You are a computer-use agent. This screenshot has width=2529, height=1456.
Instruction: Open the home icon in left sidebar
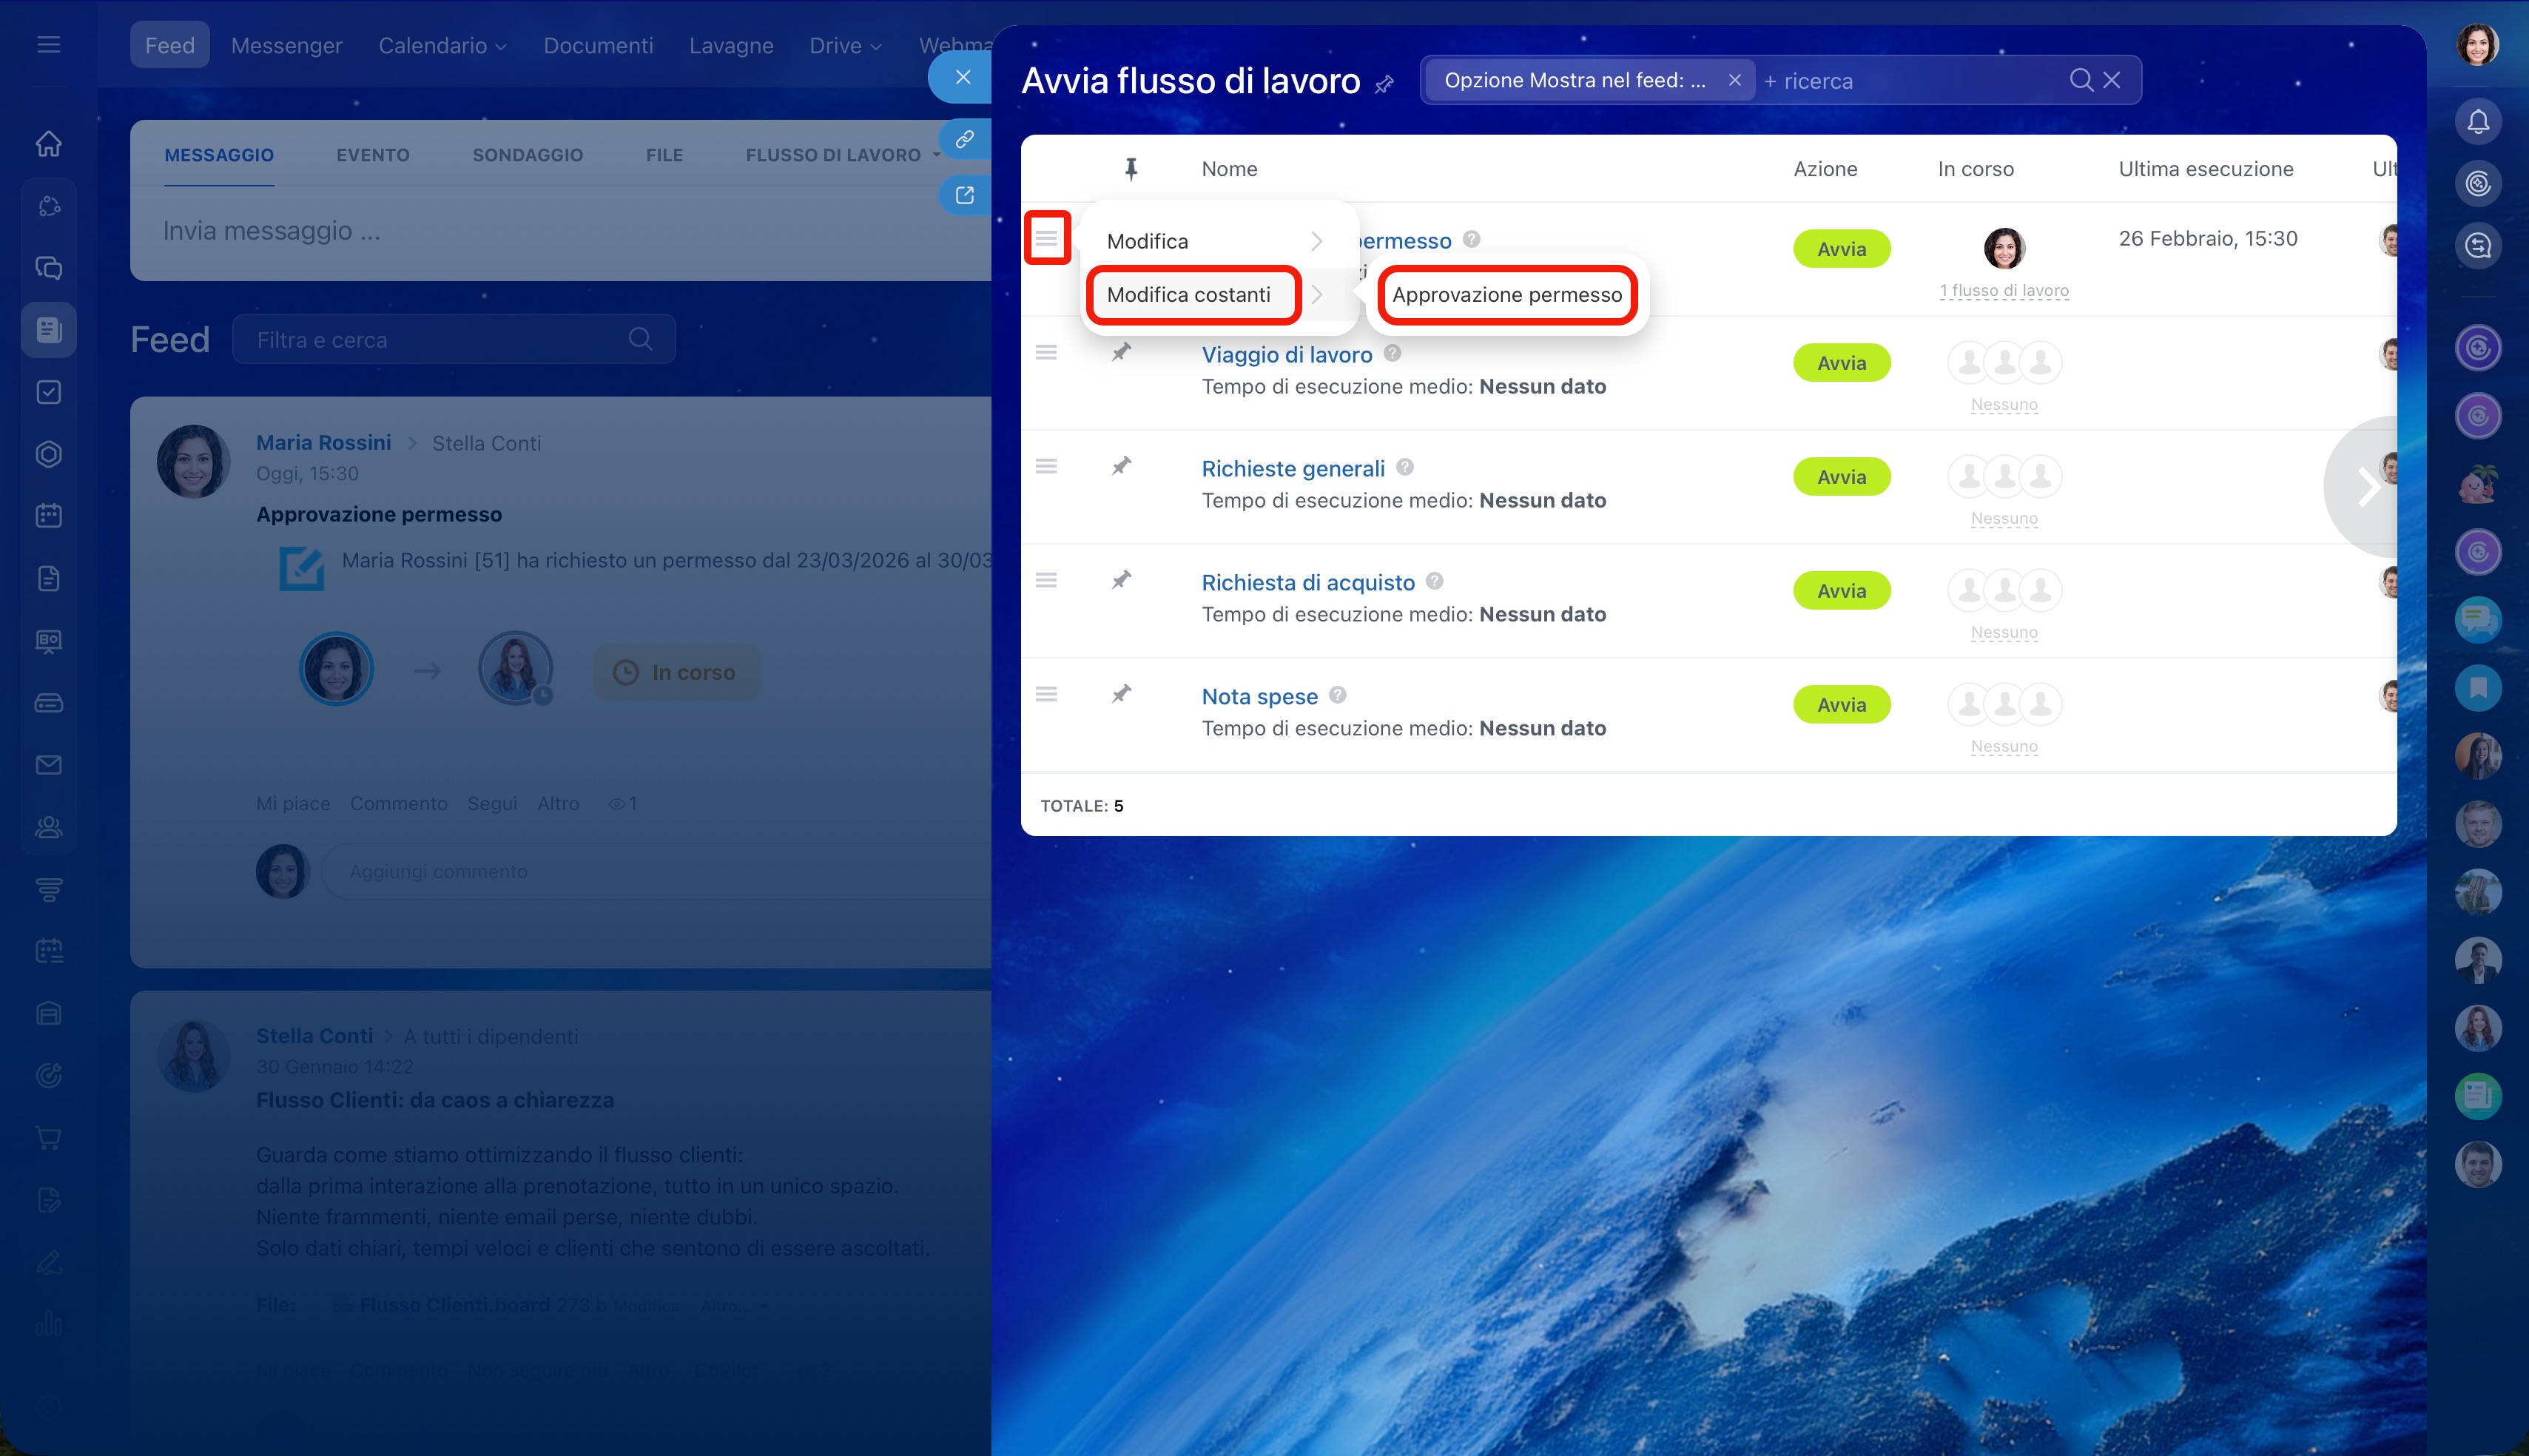(48, 144)
